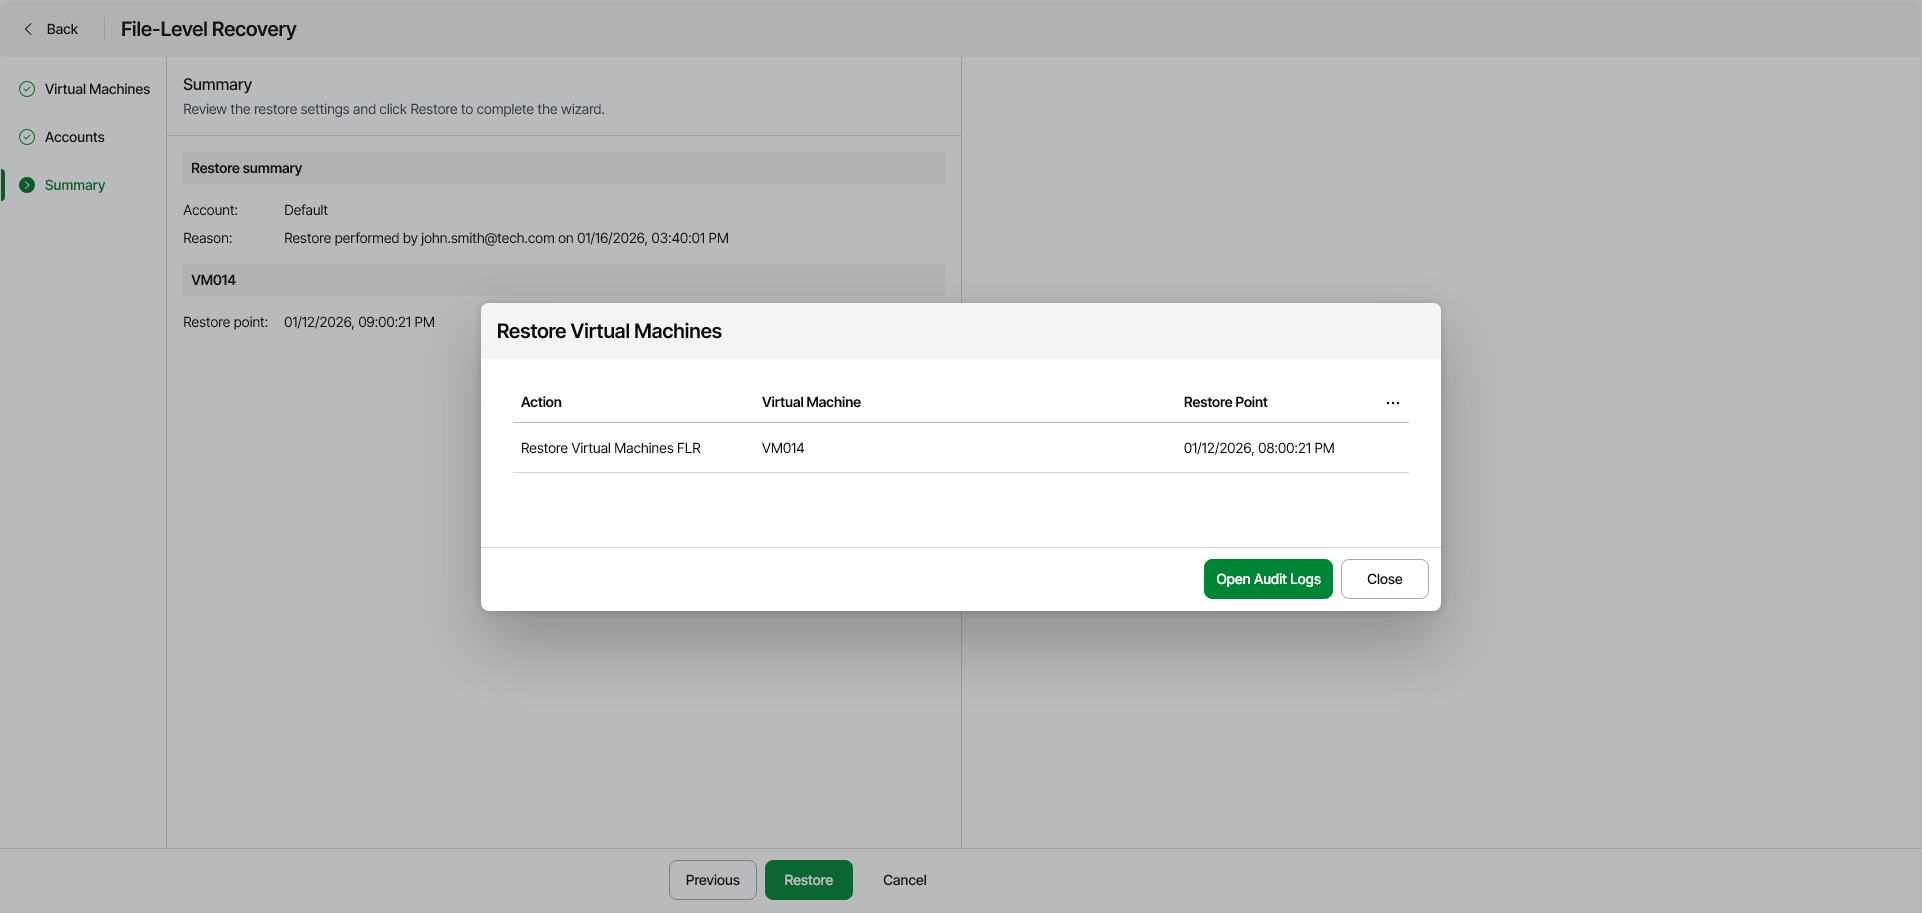Open the column options ellipsis menu
The width and height of the screenshot is (1922, 913).
(1392, 402)
